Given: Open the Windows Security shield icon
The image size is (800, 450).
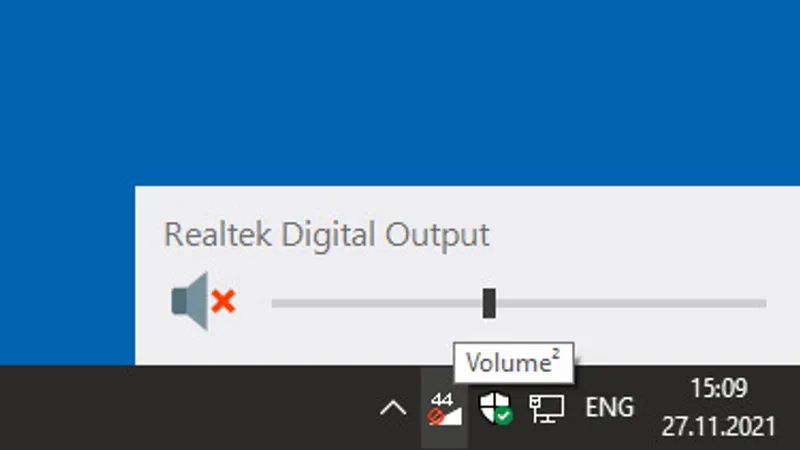Looking at the screenshot, I should [494, 407].
